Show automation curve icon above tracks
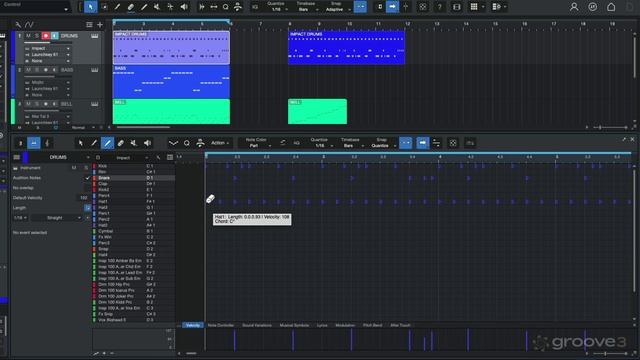640x360 pixels. (29, 24)
